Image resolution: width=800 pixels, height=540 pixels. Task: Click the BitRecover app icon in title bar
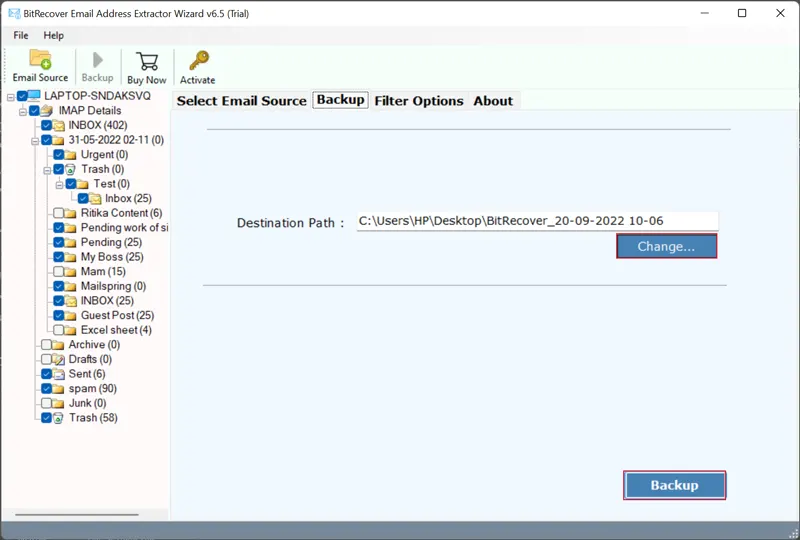(14, 13)
